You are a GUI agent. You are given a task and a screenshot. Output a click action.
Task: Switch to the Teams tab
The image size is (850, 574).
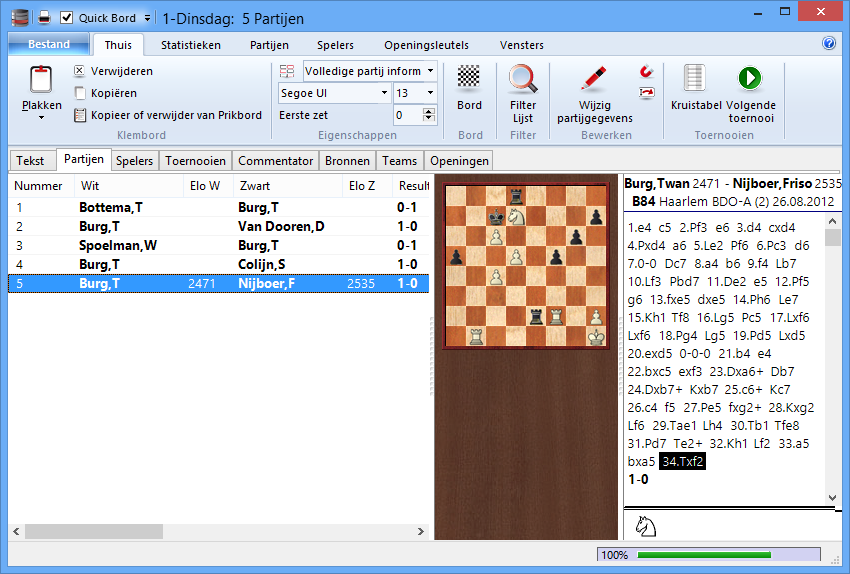(x=400, y=161)
